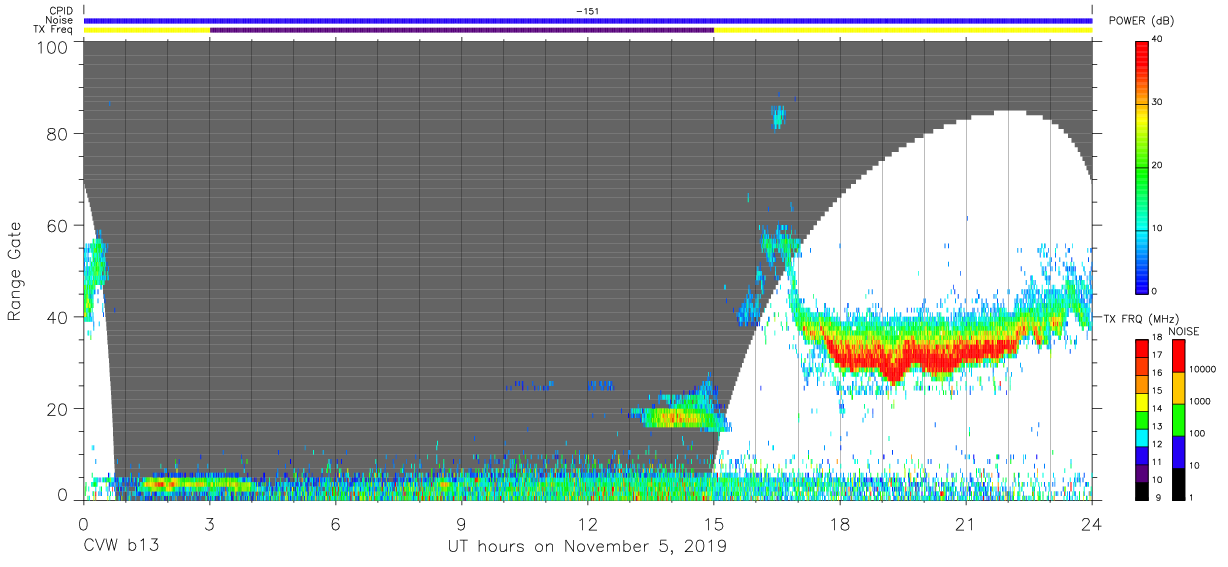Image resolution: width=1228 pixels, height=567 pixels.
Task: Click the CVW b13 radar label
Action: tap(121, 547)
